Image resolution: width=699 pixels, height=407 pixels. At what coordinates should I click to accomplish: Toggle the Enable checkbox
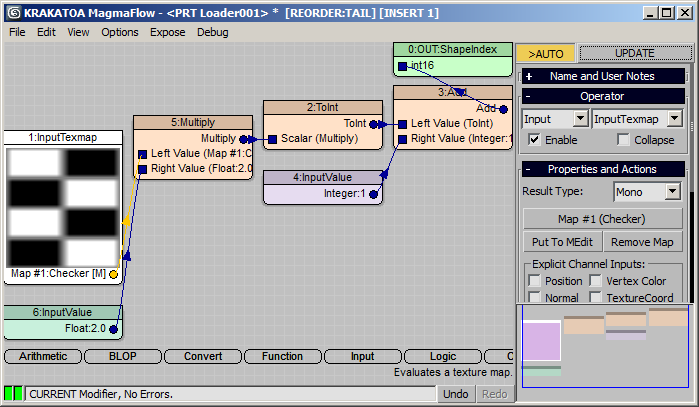(534, 140)
